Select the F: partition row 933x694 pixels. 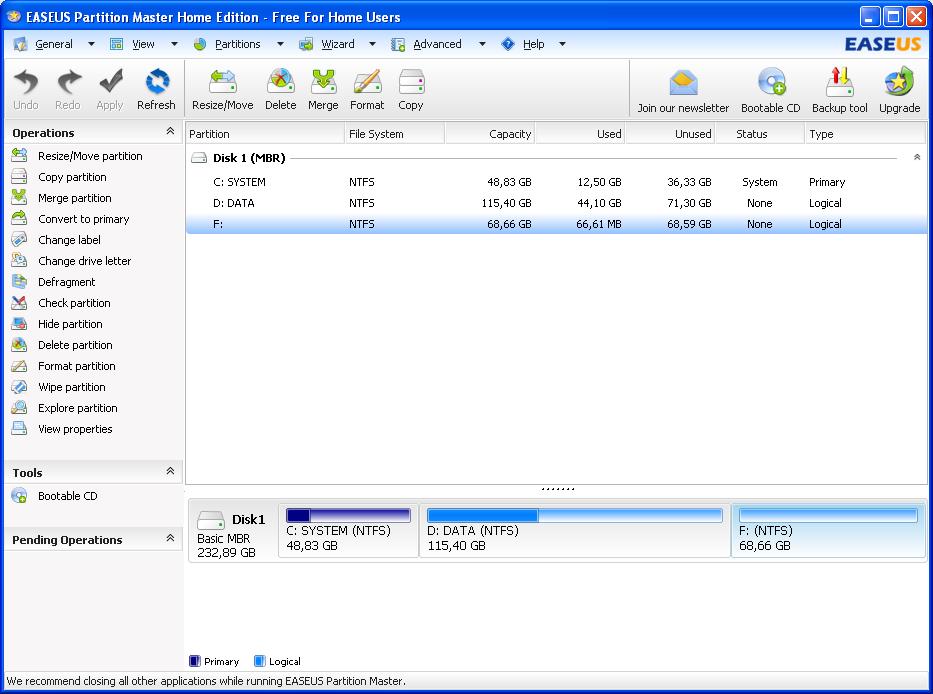[556, 224]
